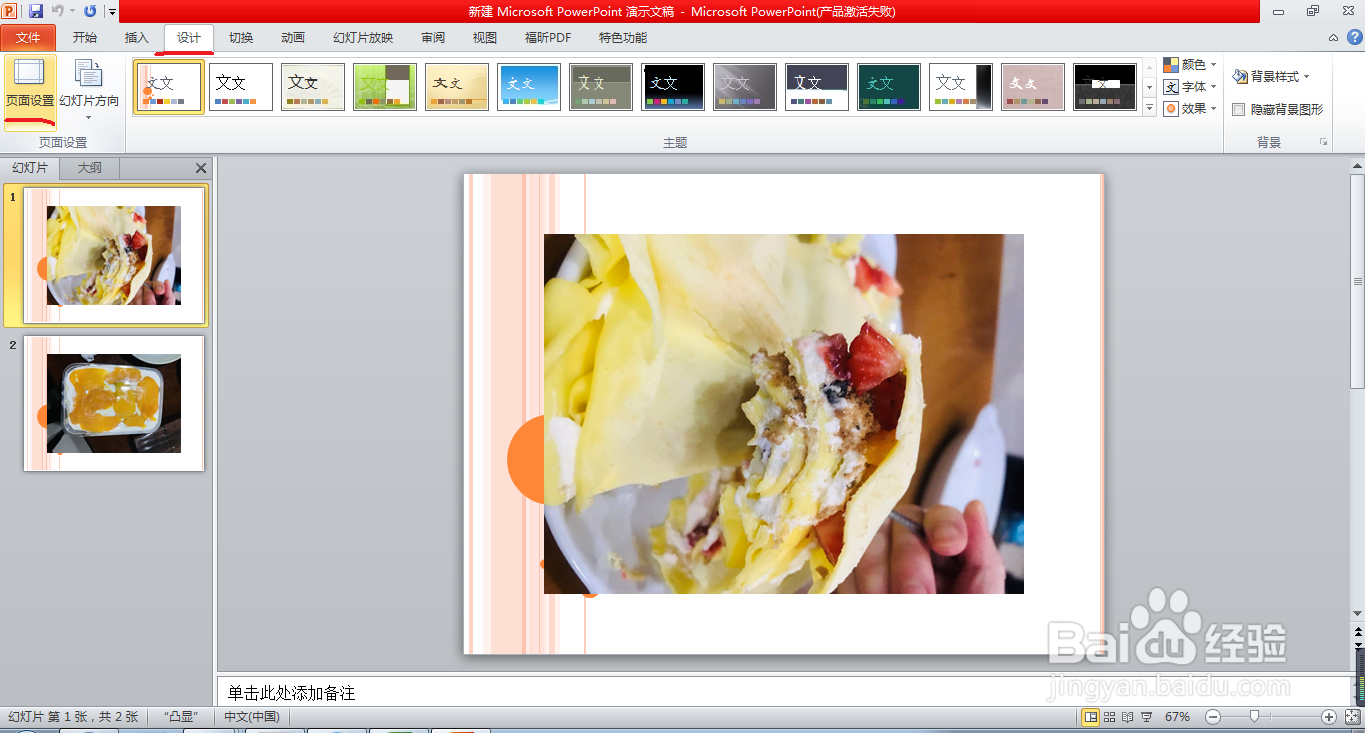Image resolution: width=1365 pixels, height=733 pixels.
Task: Apply the gray gradient theme thumbnail
Action: pos(745,87)
